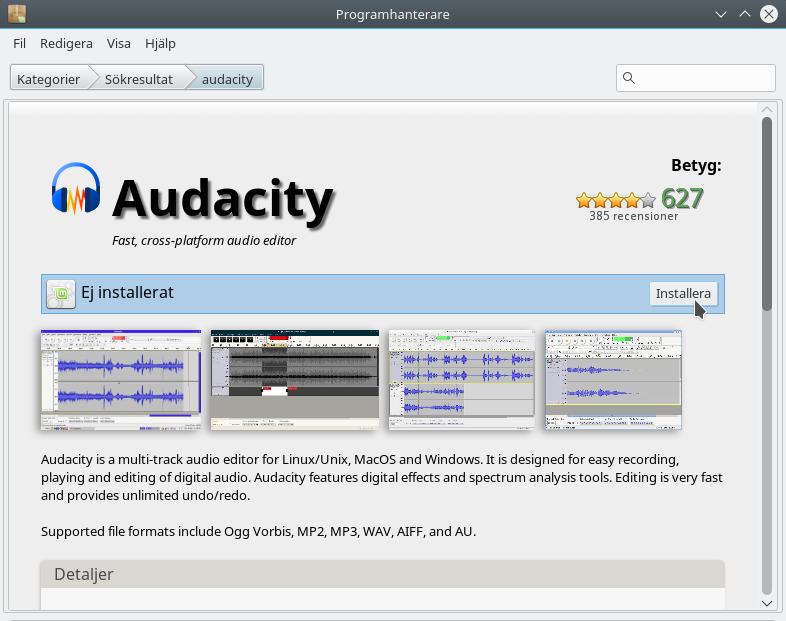Click the Detaljer section header
This screenshot has height=621, width=786.
click(x=382, y=574)
